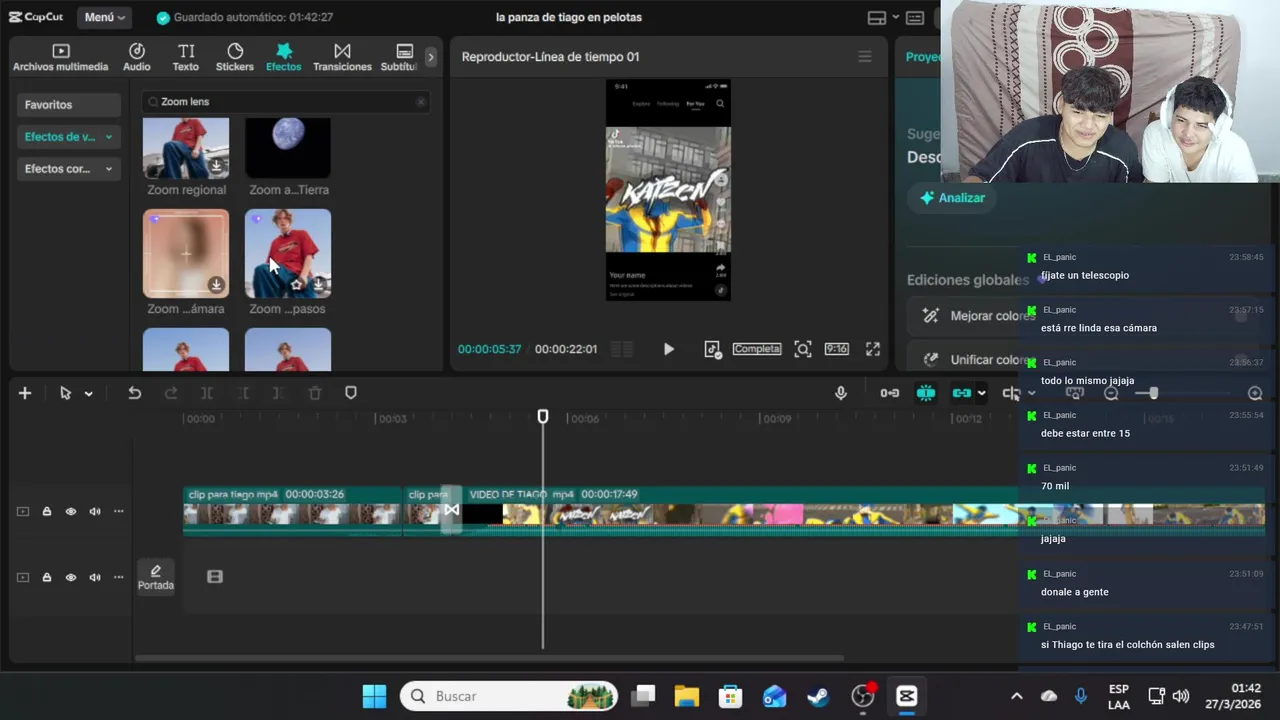Toggle auto snapping on the timeline
This screenshot has width=1280, height=720.
click(x=926, y=393)
